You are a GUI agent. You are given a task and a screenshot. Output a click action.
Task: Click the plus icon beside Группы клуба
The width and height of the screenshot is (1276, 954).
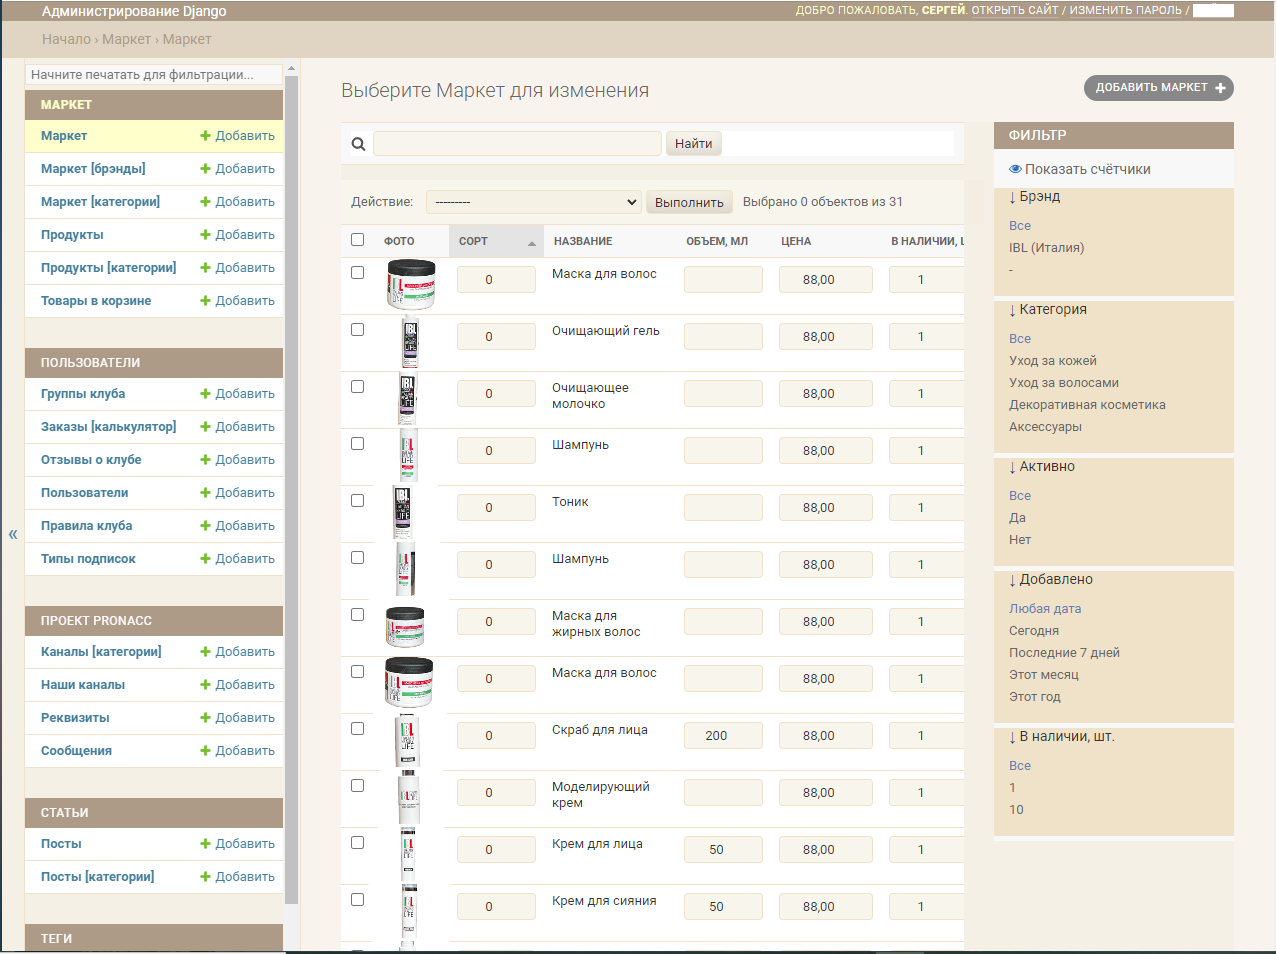coord(205,394)
